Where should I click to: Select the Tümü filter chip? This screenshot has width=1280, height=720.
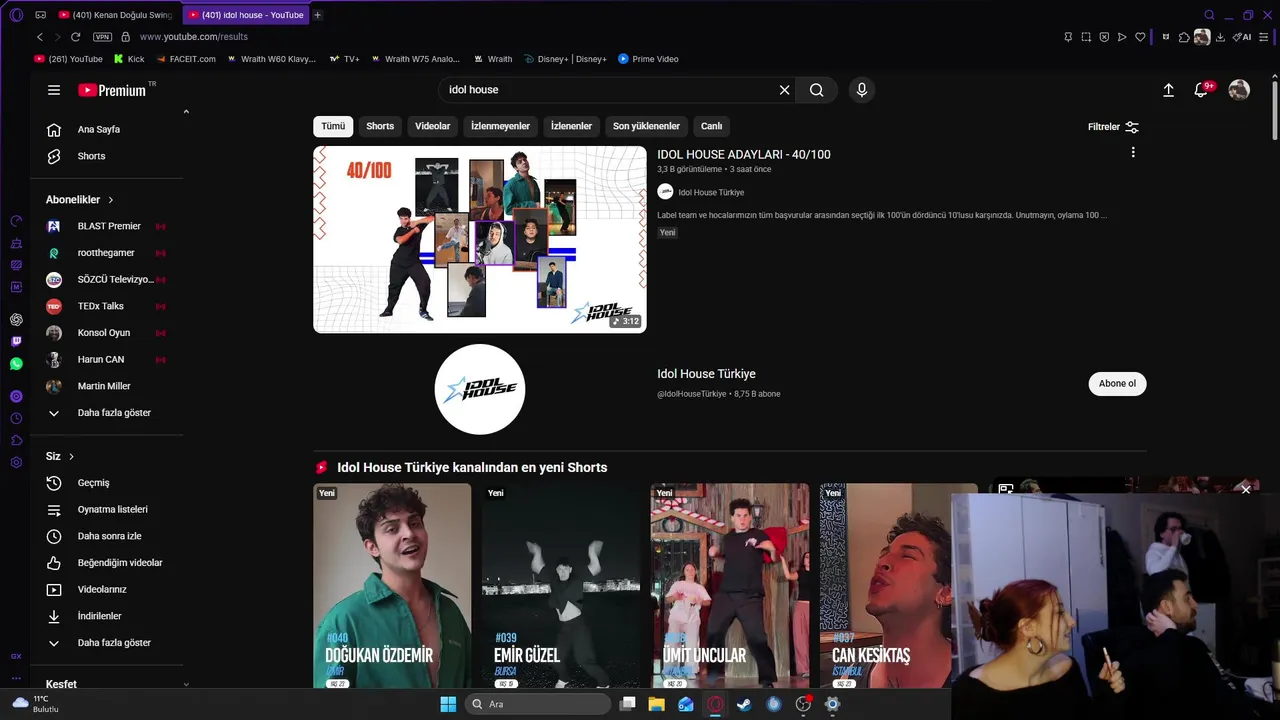pos(333,126)
